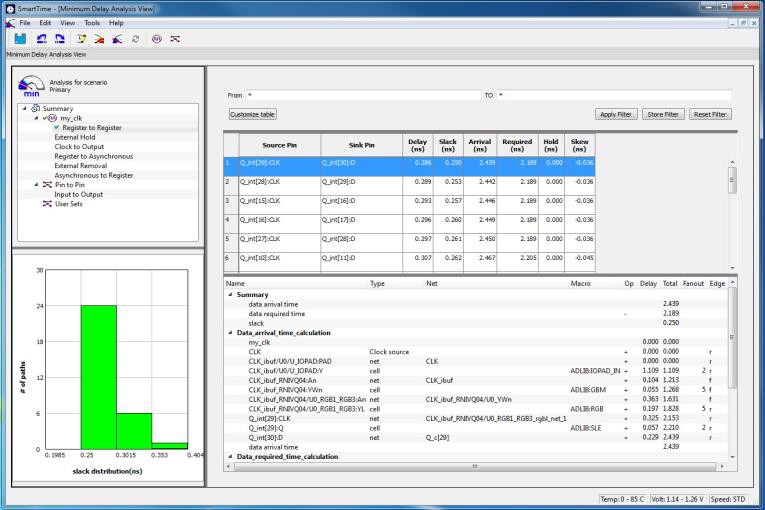765x510 pixels.
Task: Switch to Maximum Delay Analysis toolbar icon
Action: click(x=101, y=39)
